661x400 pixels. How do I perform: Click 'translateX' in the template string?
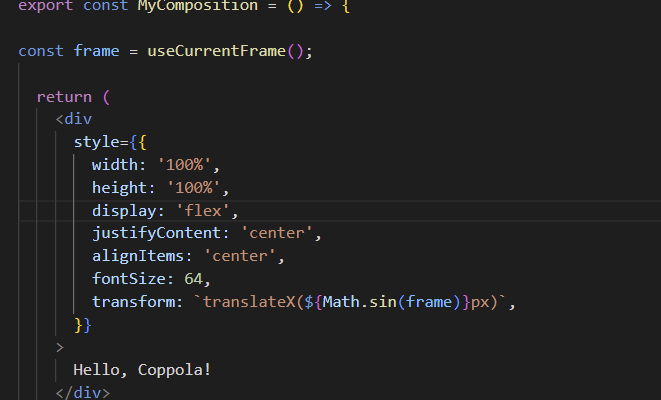[x=249, y=302]
